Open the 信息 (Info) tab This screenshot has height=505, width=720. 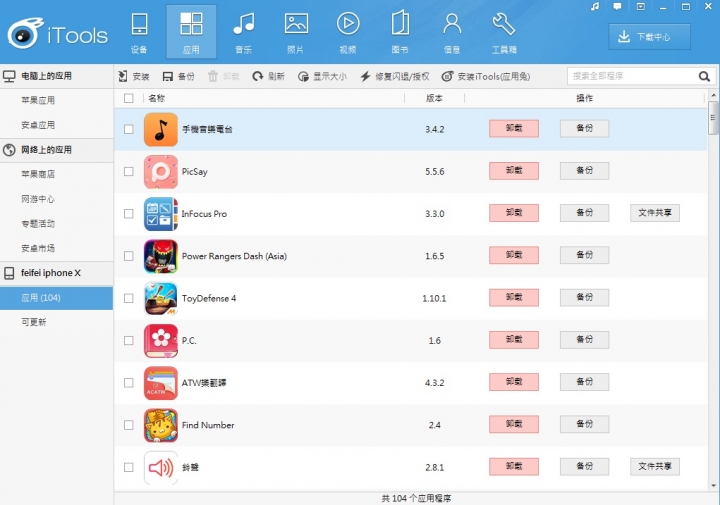coord(452,33)
